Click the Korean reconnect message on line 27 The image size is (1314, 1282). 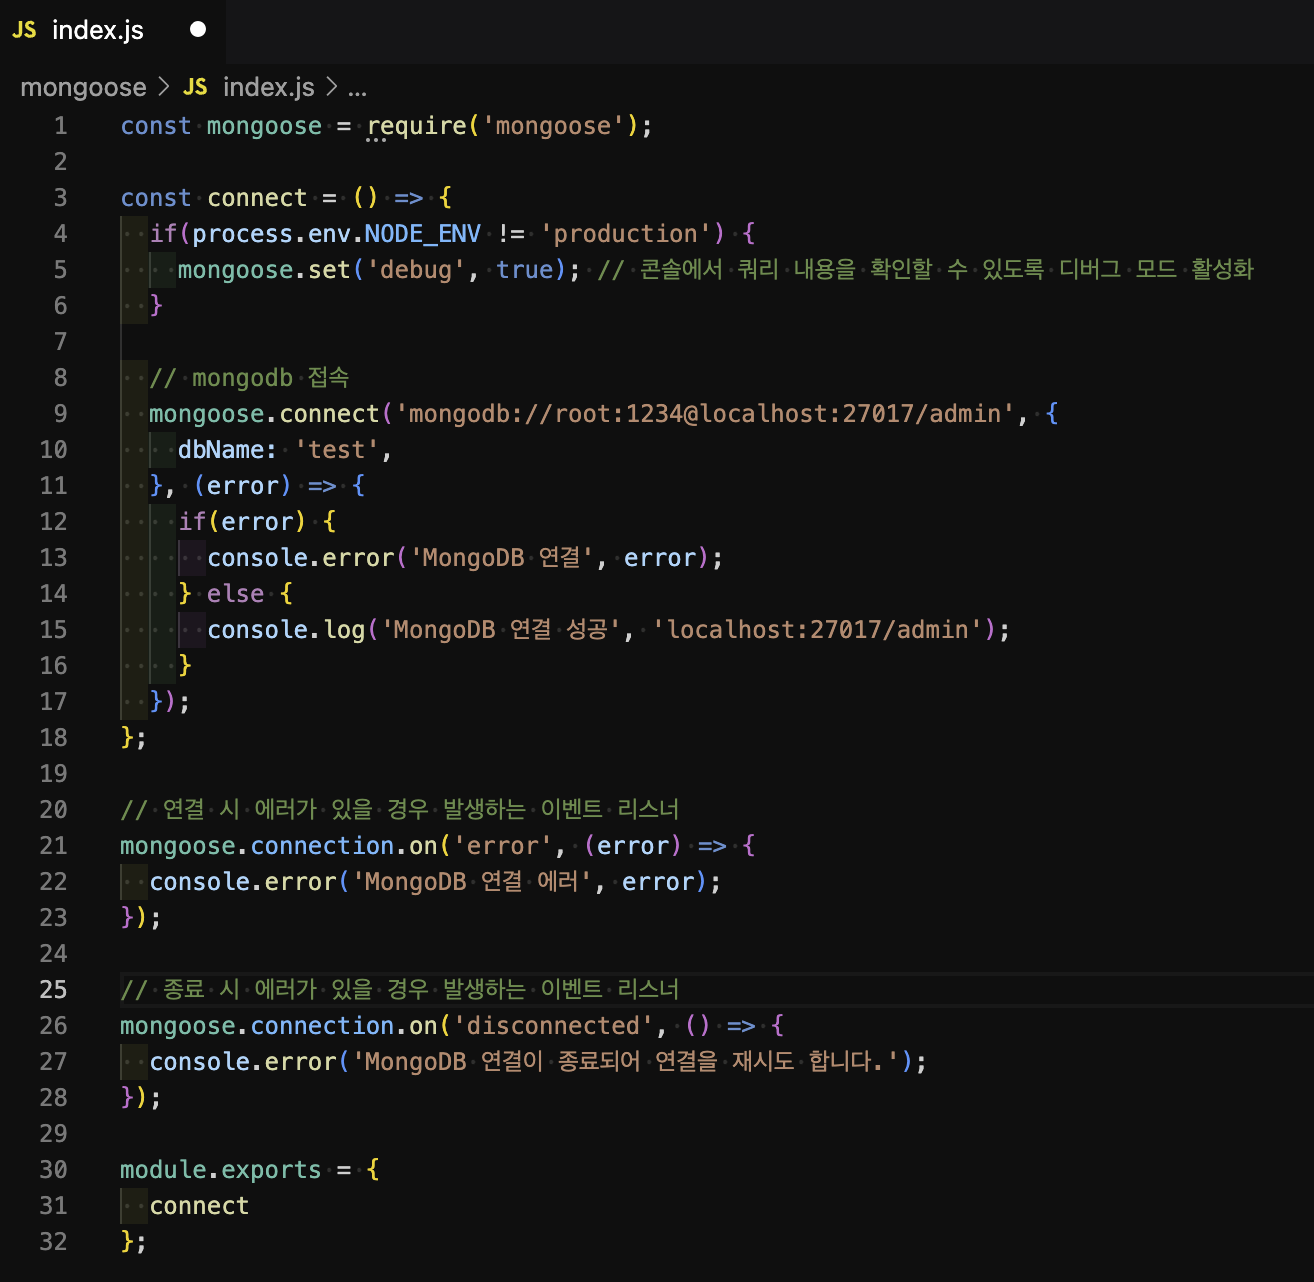point(626,1062)
